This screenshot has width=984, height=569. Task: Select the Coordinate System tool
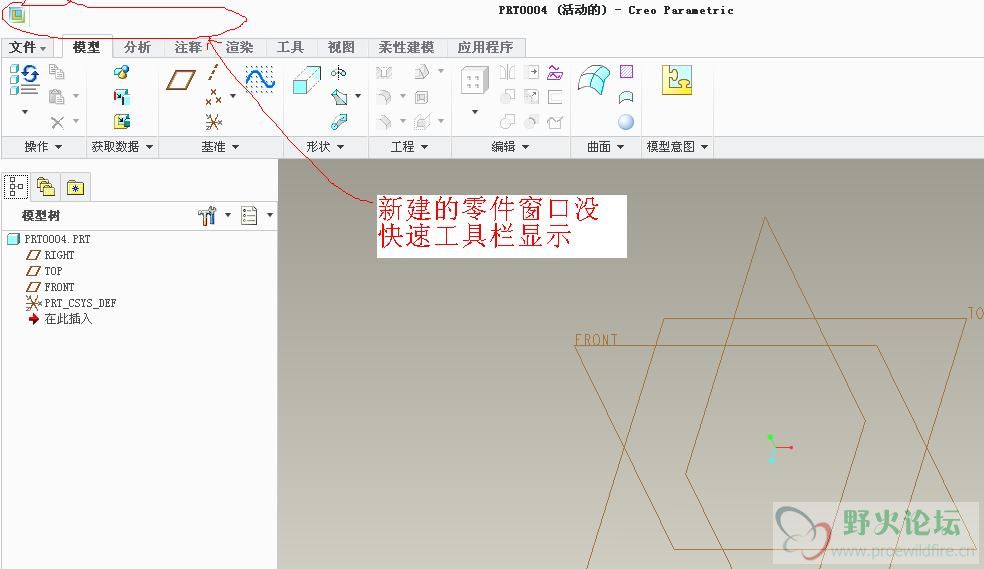[213, 122]
